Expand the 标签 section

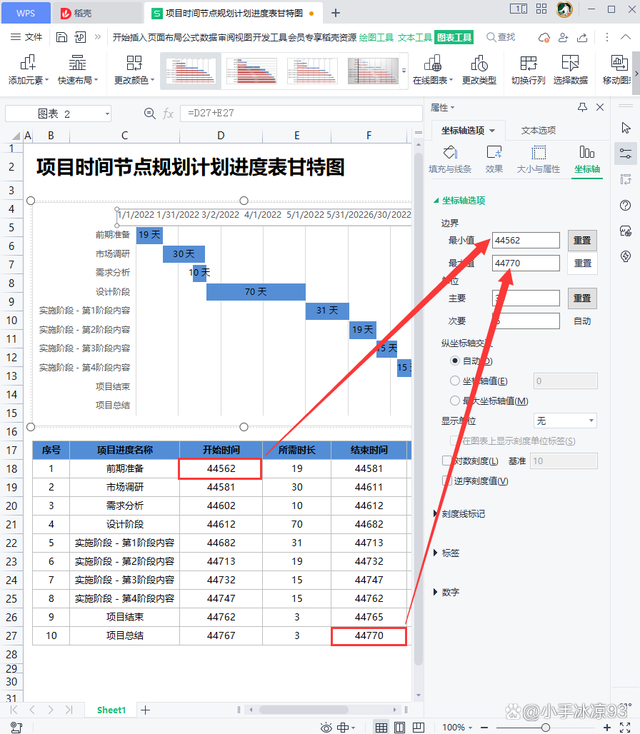coord(446,553)
